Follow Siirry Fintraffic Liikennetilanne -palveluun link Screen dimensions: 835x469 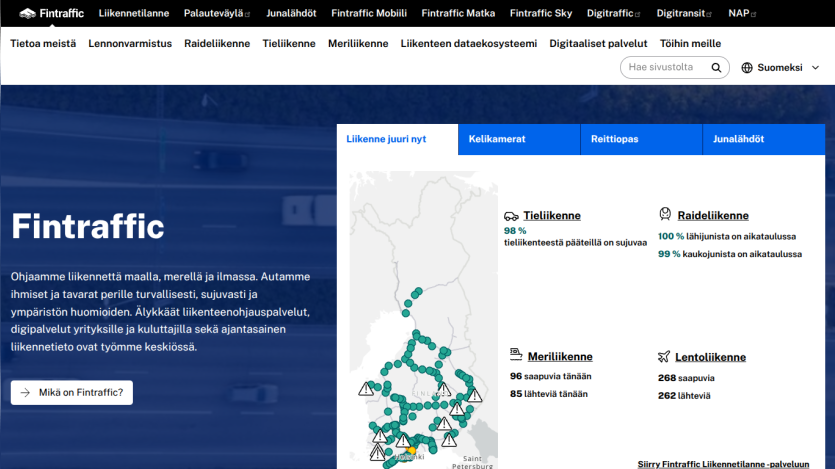(x=723, y=464)
